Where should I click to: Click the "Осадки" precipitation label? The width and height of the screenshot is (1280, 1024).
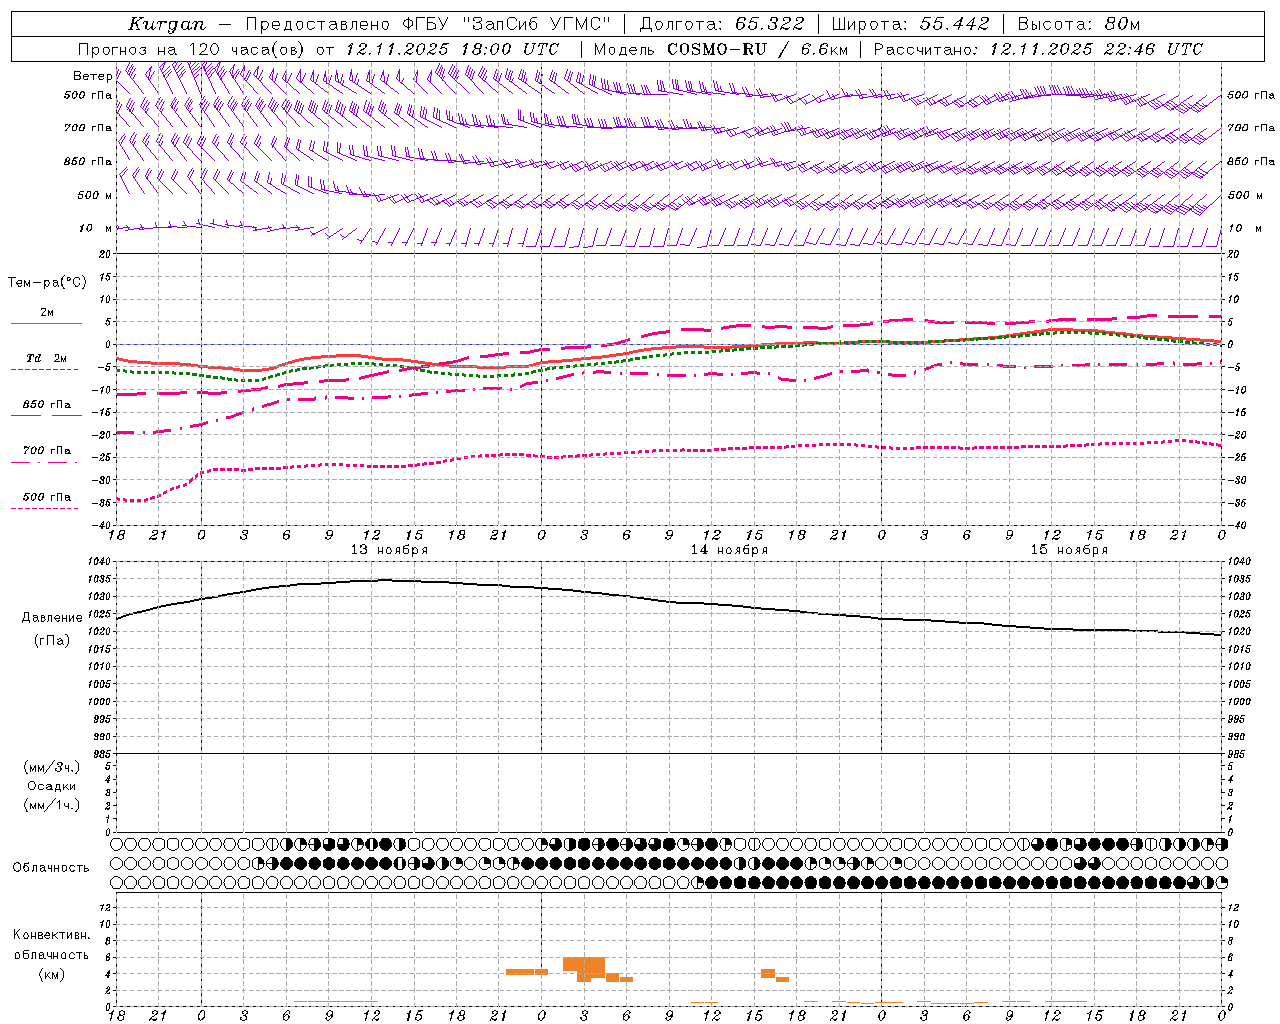coord(51,786)
